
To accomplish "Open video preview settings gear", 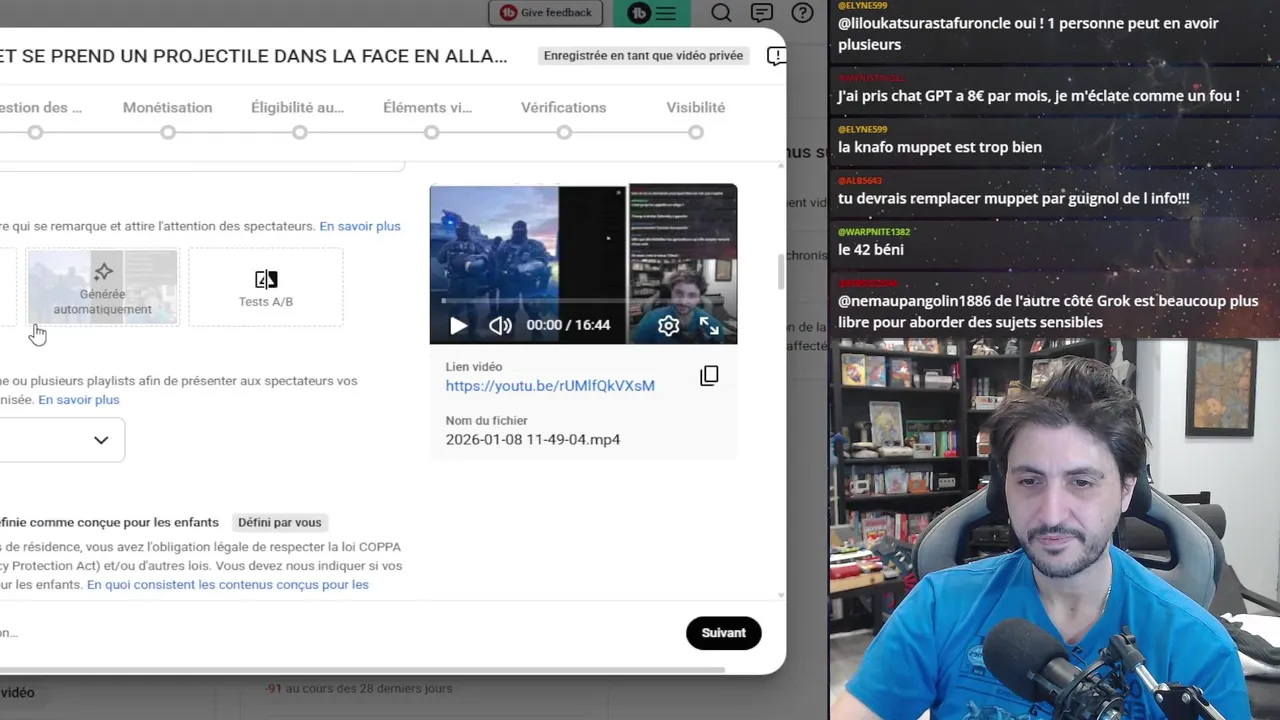I will pyautogui.click(x=668, y=325).
